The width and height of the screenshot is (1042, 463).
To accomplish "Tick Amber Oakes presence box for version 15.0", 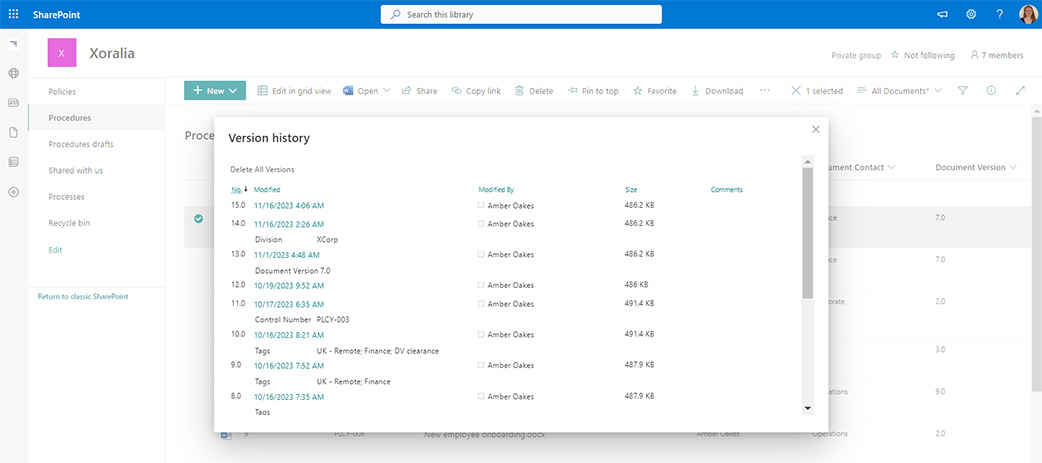I will [x=480, y=205].
